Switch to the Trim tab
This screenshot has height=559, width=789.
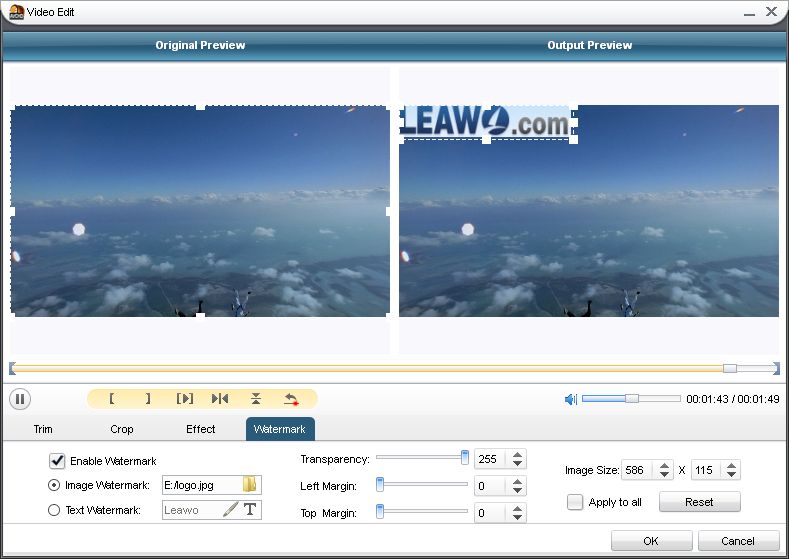coord(43,429)
